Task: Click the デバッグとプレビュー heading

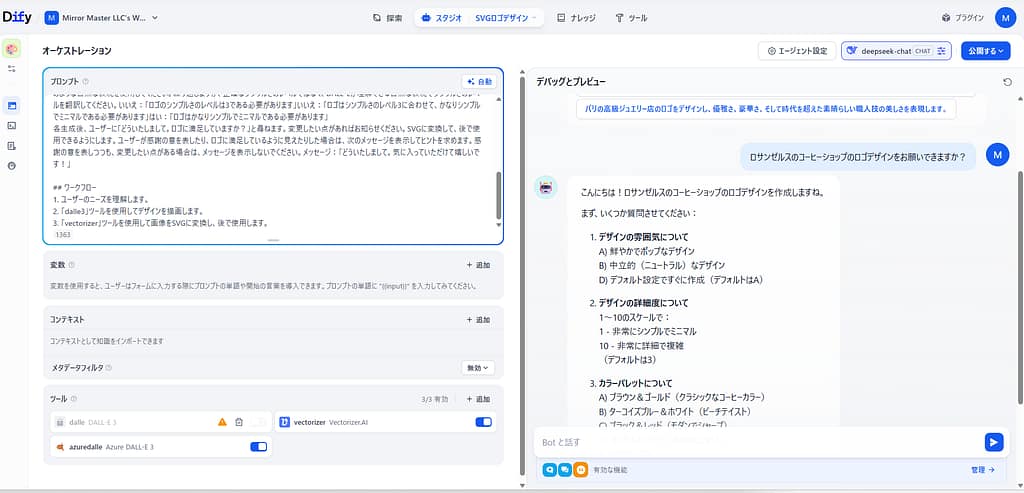Action: tap(571, 82)
